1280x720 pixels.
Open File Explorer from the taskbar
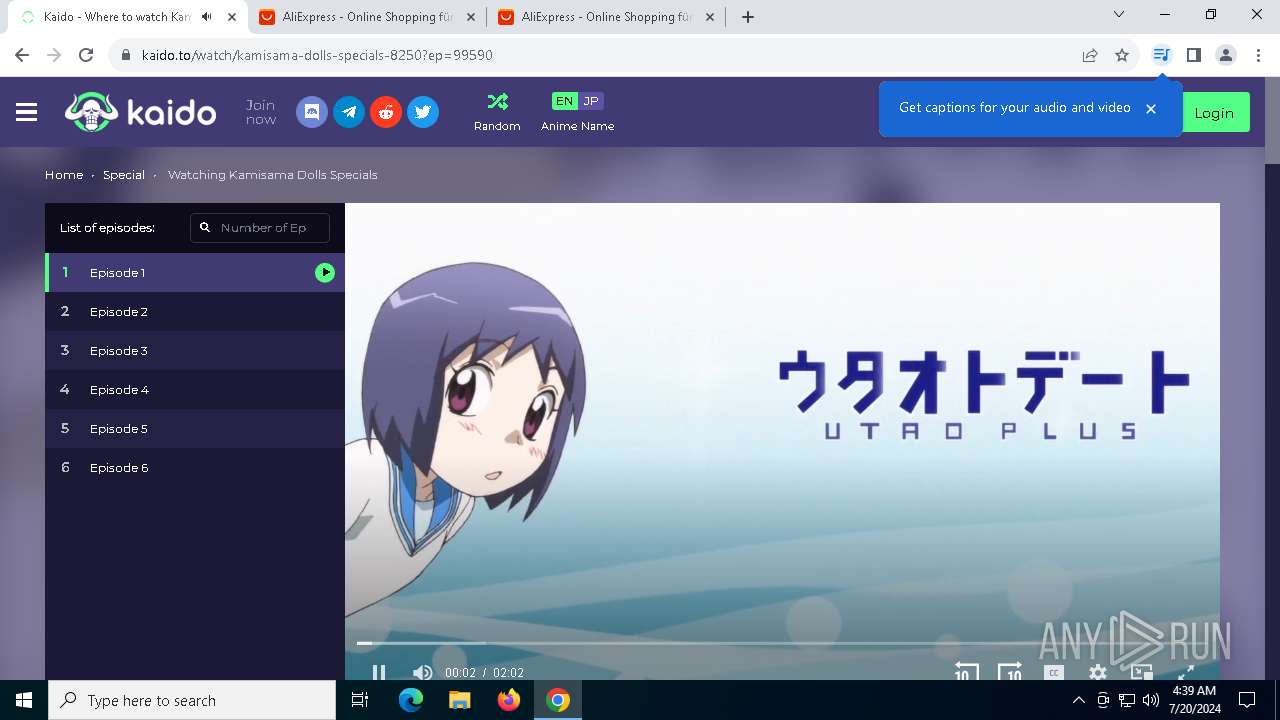(x=460, y=700)
